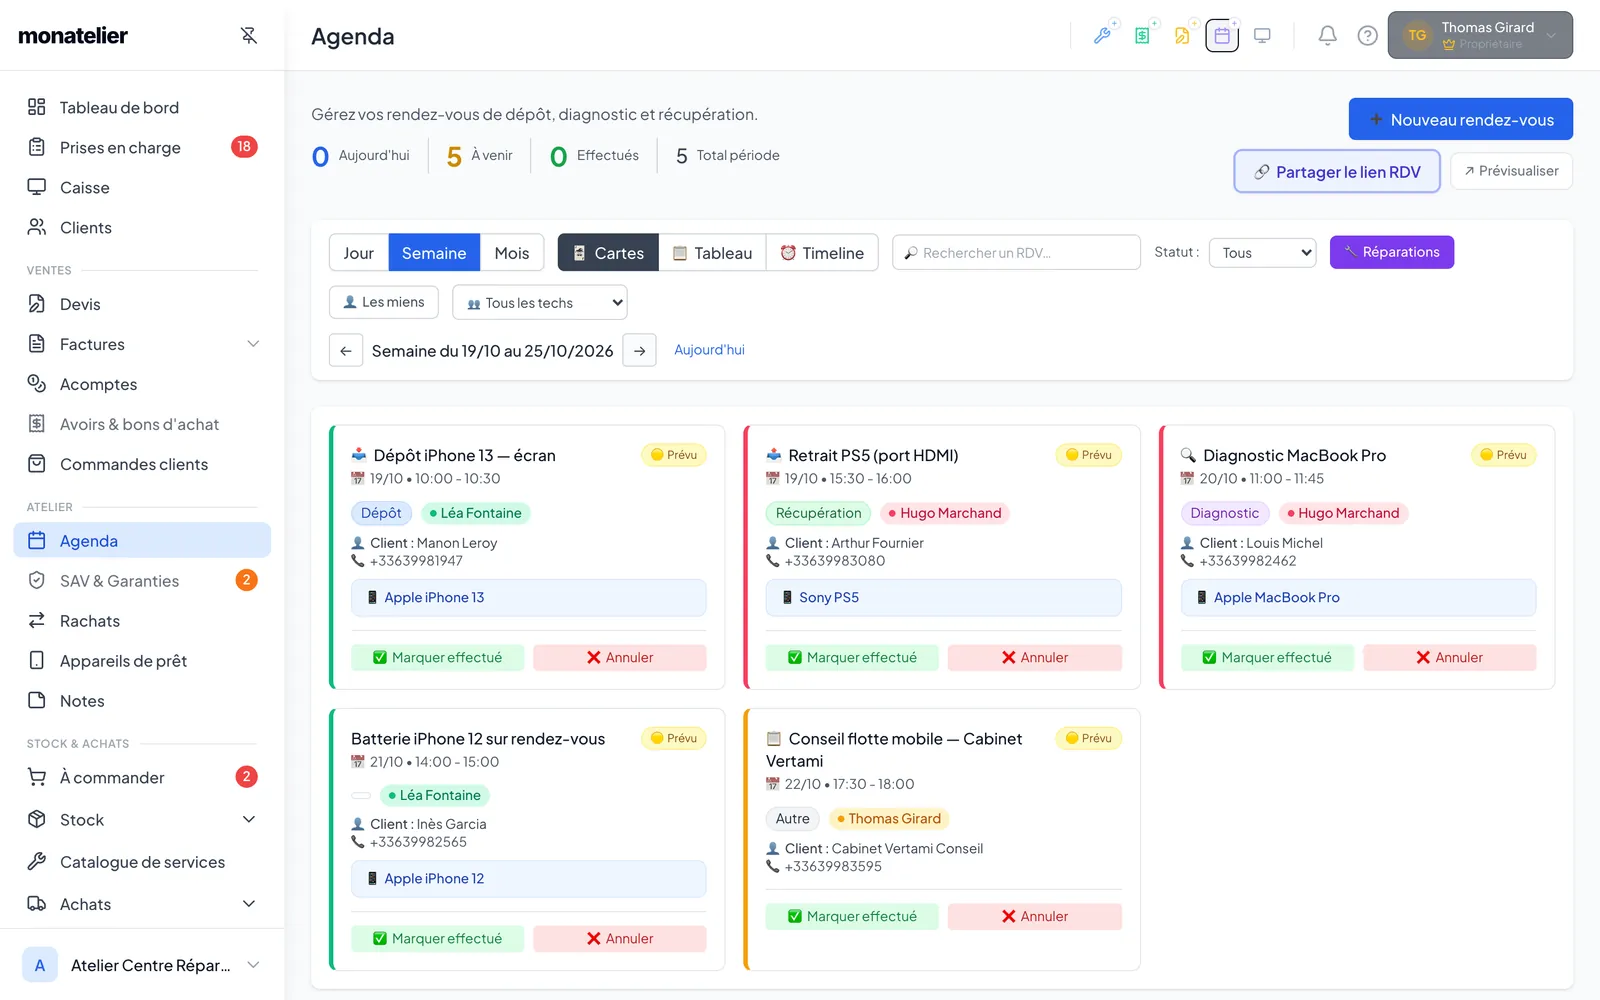Click the monatelier logo
The image size is (1600, 1000).
coord(73,36)
